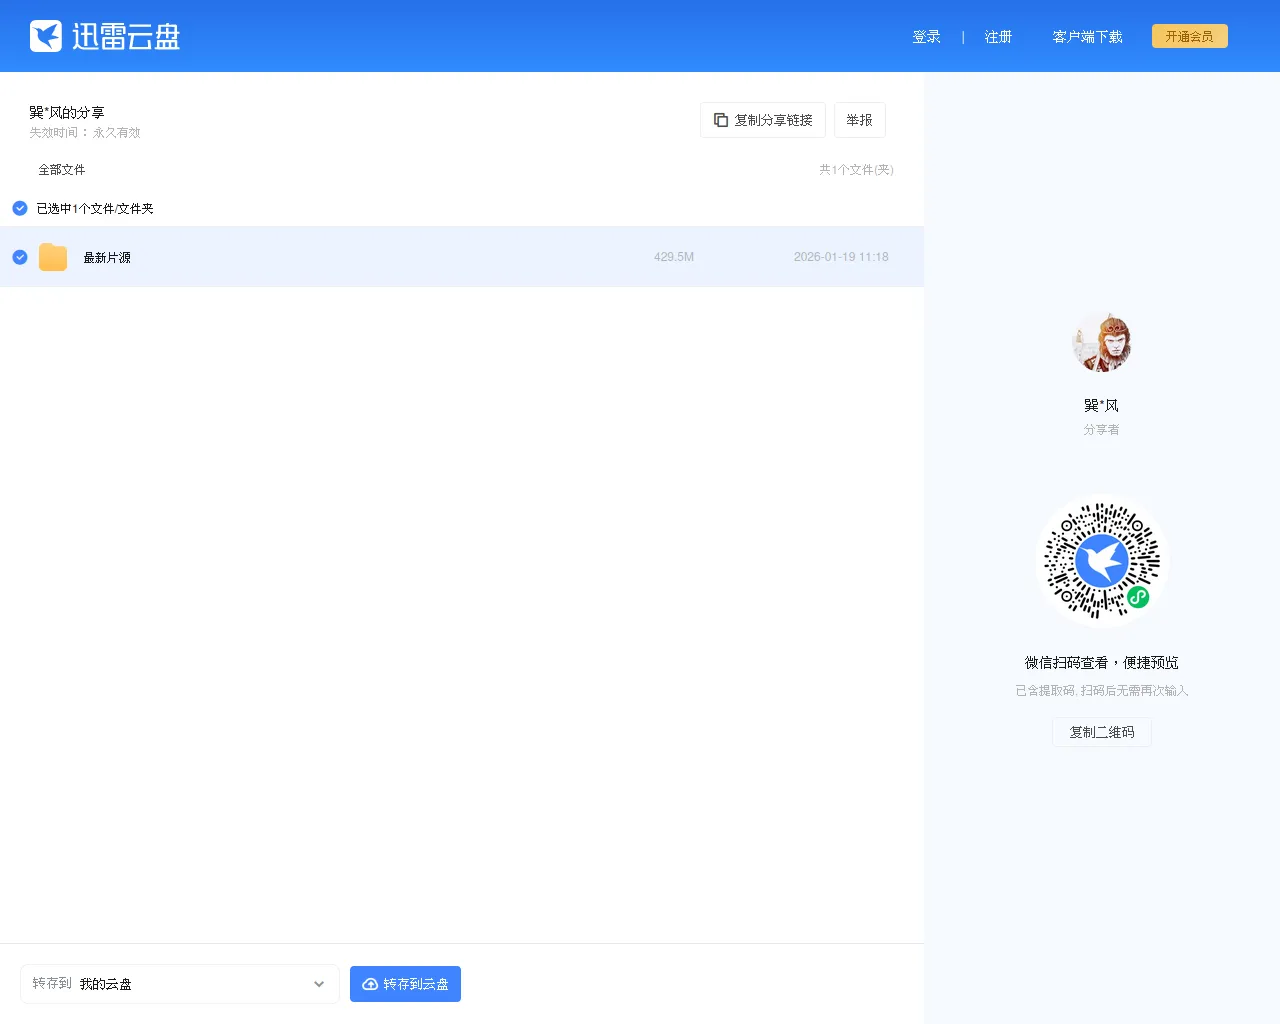This screenshot has width=1280, height=1024.
Task: Click the sharer avatar of 巽*风
Action: tap(1101, 342)
